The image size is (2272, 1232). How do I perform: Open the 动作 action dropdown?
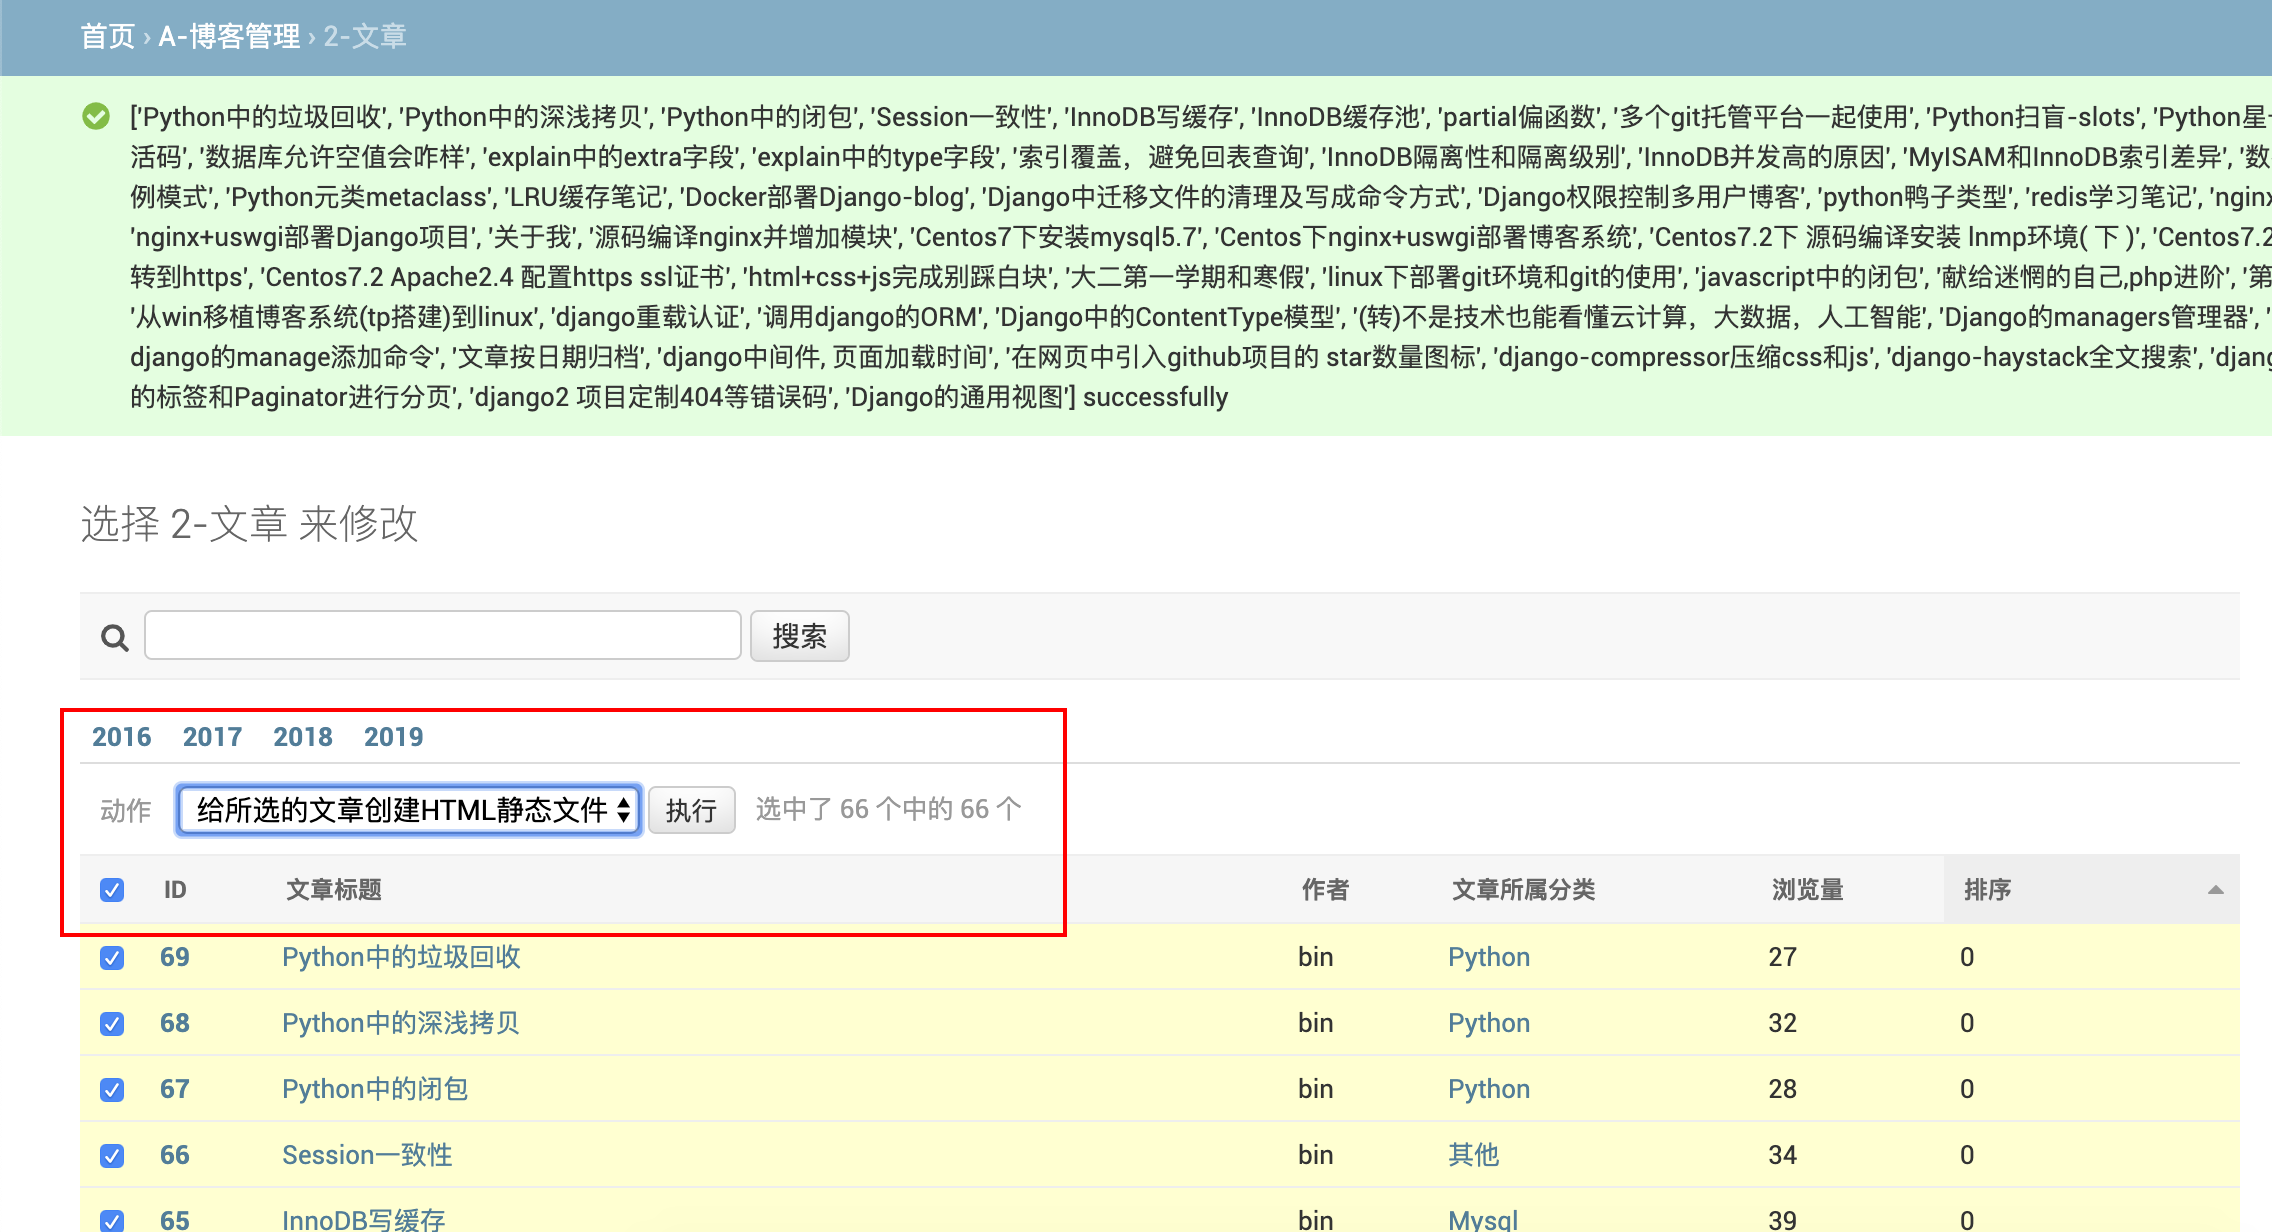[x=409, y=810]
